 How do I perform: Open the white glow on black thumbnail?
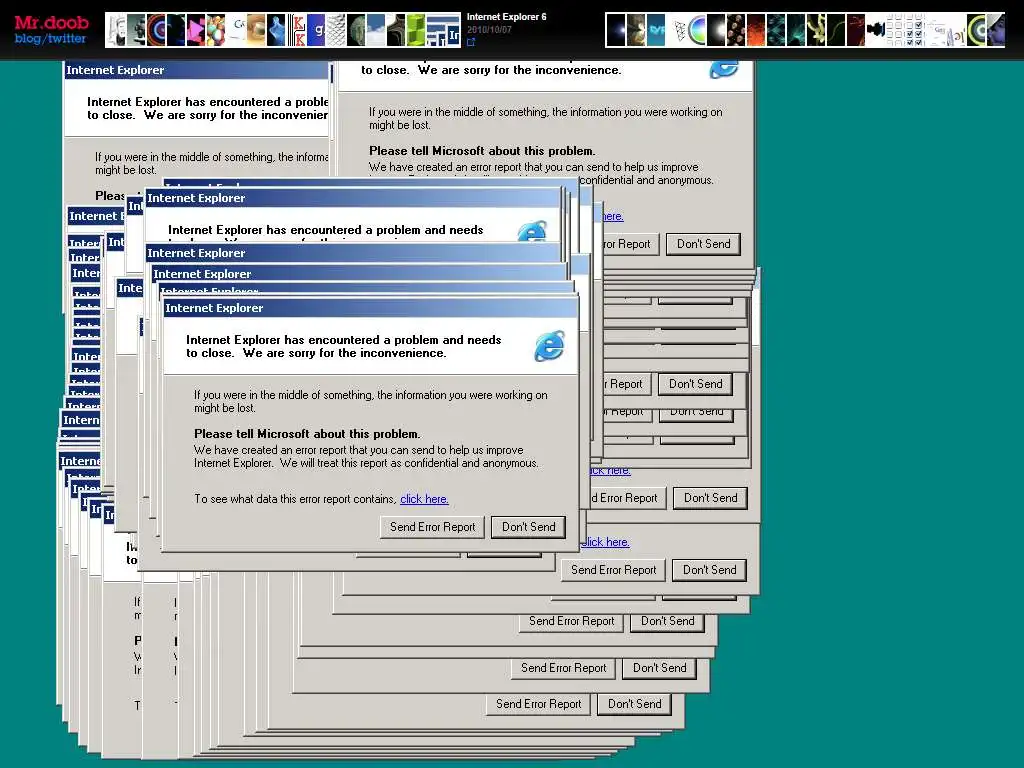[x=716, y=30]
